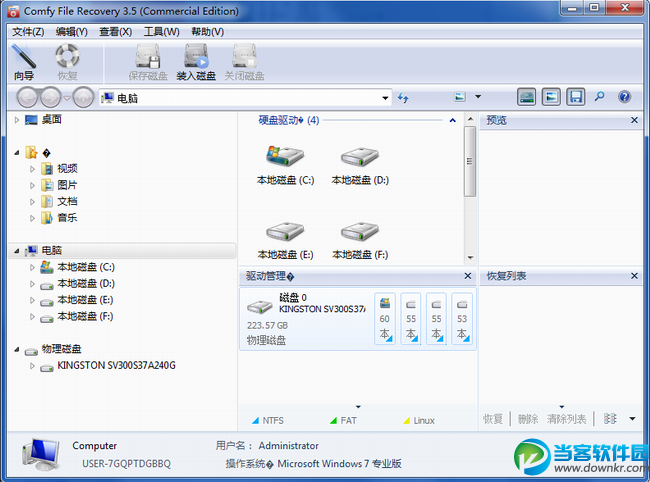Open the view mode dropdown arrow
This screenshot has width=650, height=482.
click(x=478, y=97)
